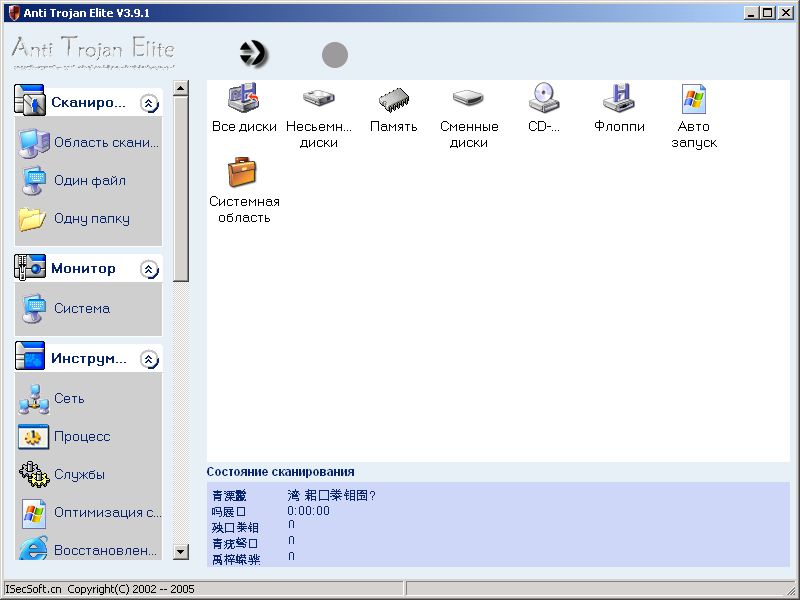Click the Anti Trojan Elite logo
The height and width of the screenshot is (600, 800).
pos(93,51)
